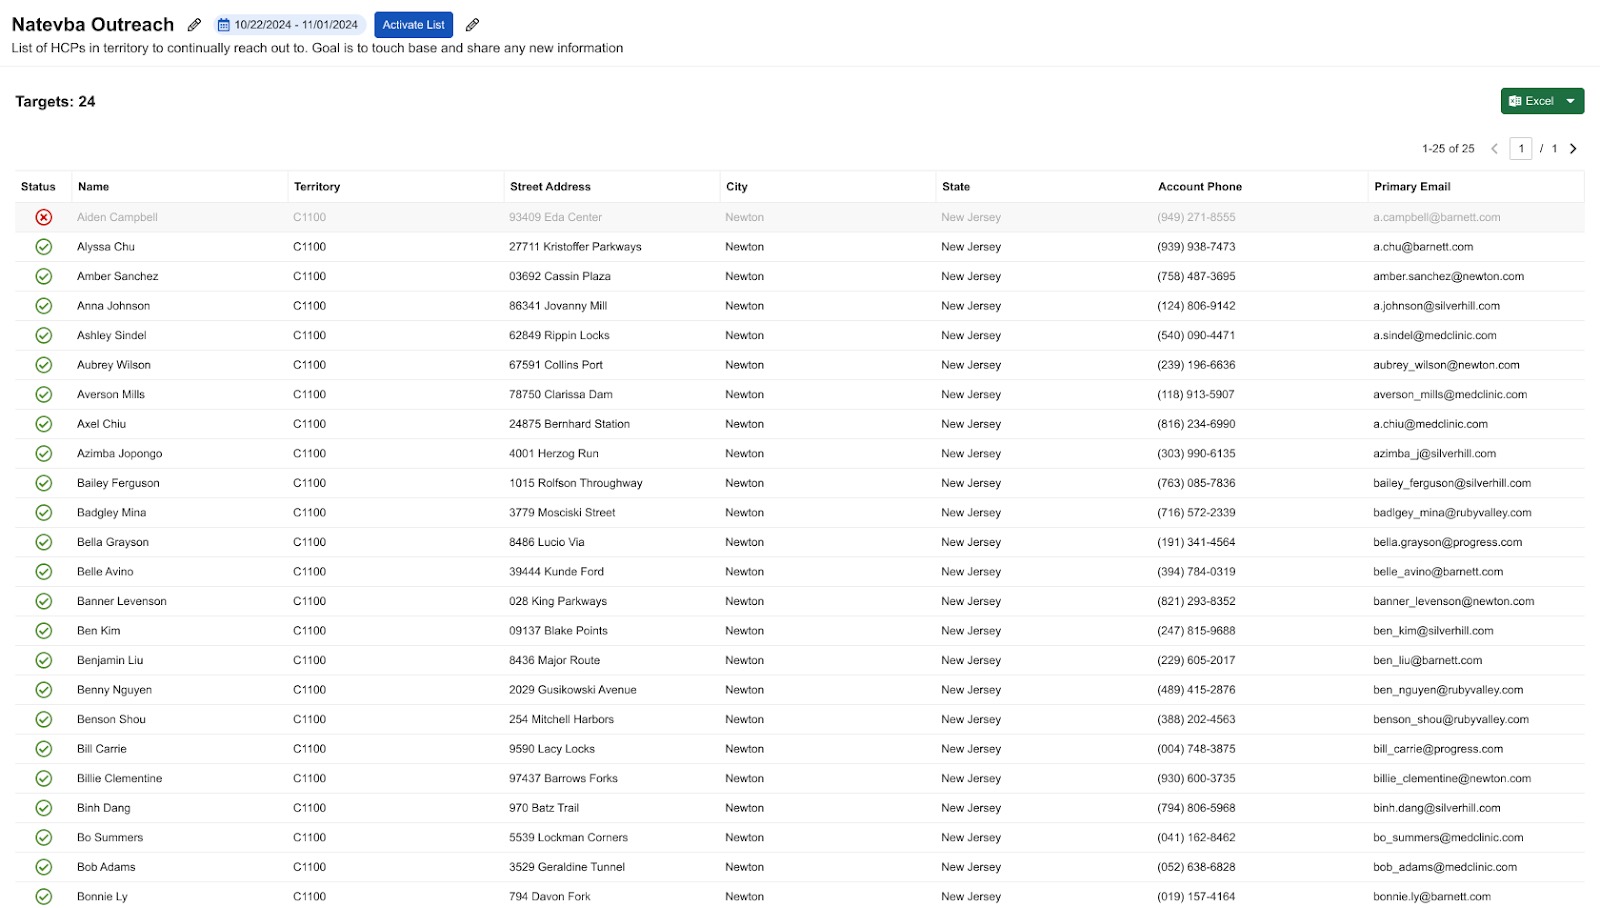Toggle status checkmark for Alyssa Chu
1600x908 pixels.
[x=43, y=247]
